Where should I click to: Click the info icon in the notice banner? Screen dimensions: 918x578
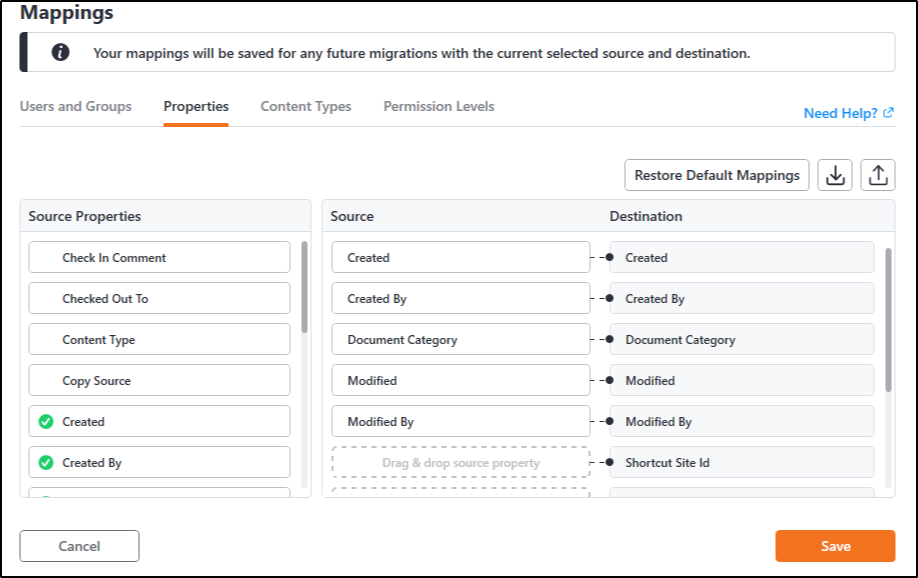click(x=60, y=51)
